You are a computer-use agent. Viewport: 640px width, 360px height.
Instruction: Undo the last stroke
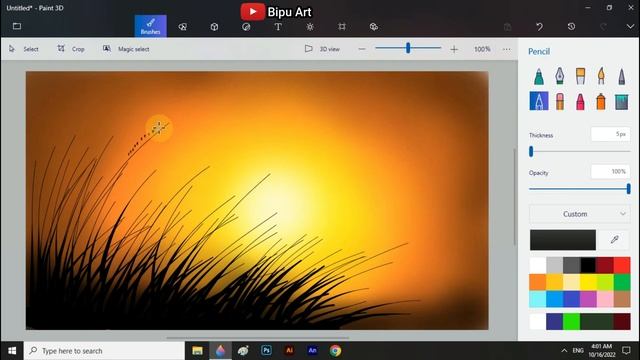coord(539,27)
